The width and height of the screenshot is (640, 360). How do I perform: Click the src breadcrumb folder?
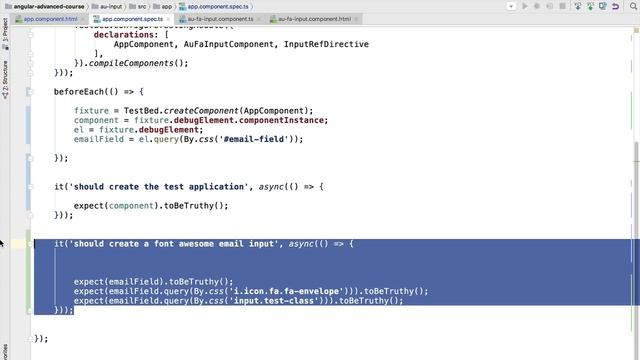[138, 7]
